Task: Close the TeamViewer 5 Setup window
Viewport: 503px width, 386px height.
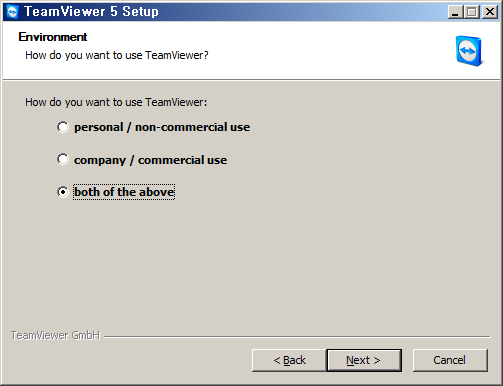Action: click(490, 12)
